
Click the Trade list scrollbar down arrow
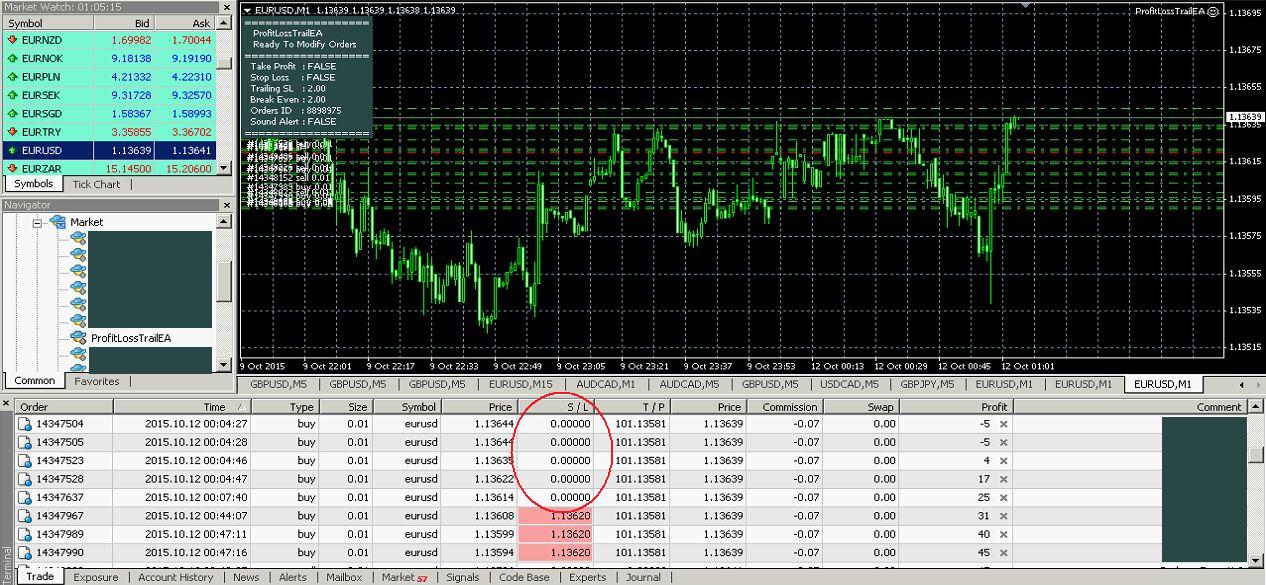click(1256, 559)
